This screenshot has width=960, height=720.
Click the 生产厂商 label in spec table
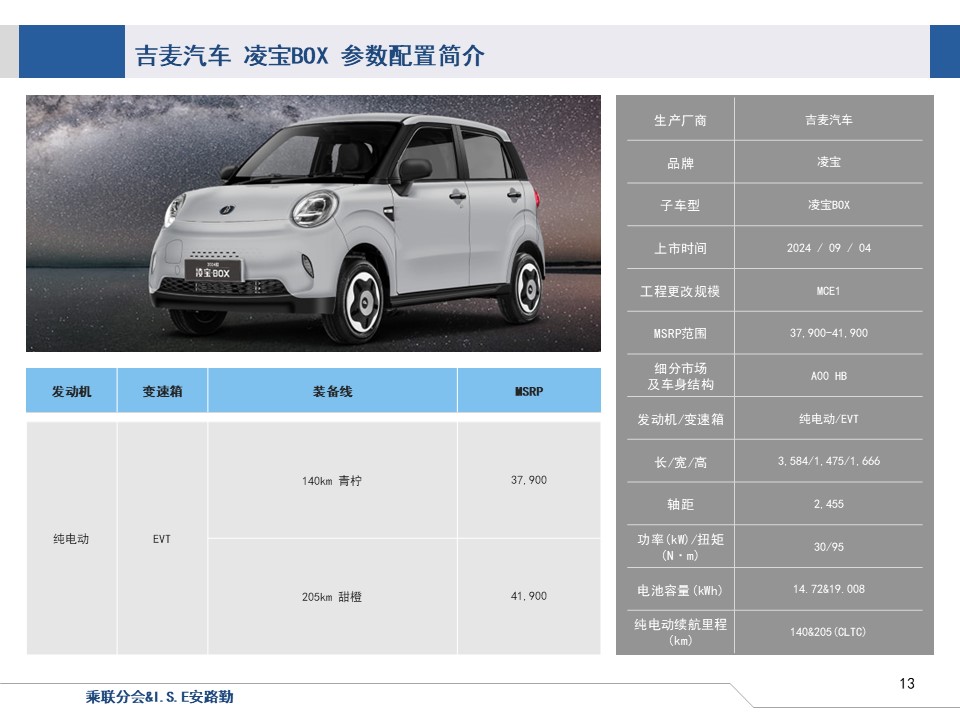point(680,120)
